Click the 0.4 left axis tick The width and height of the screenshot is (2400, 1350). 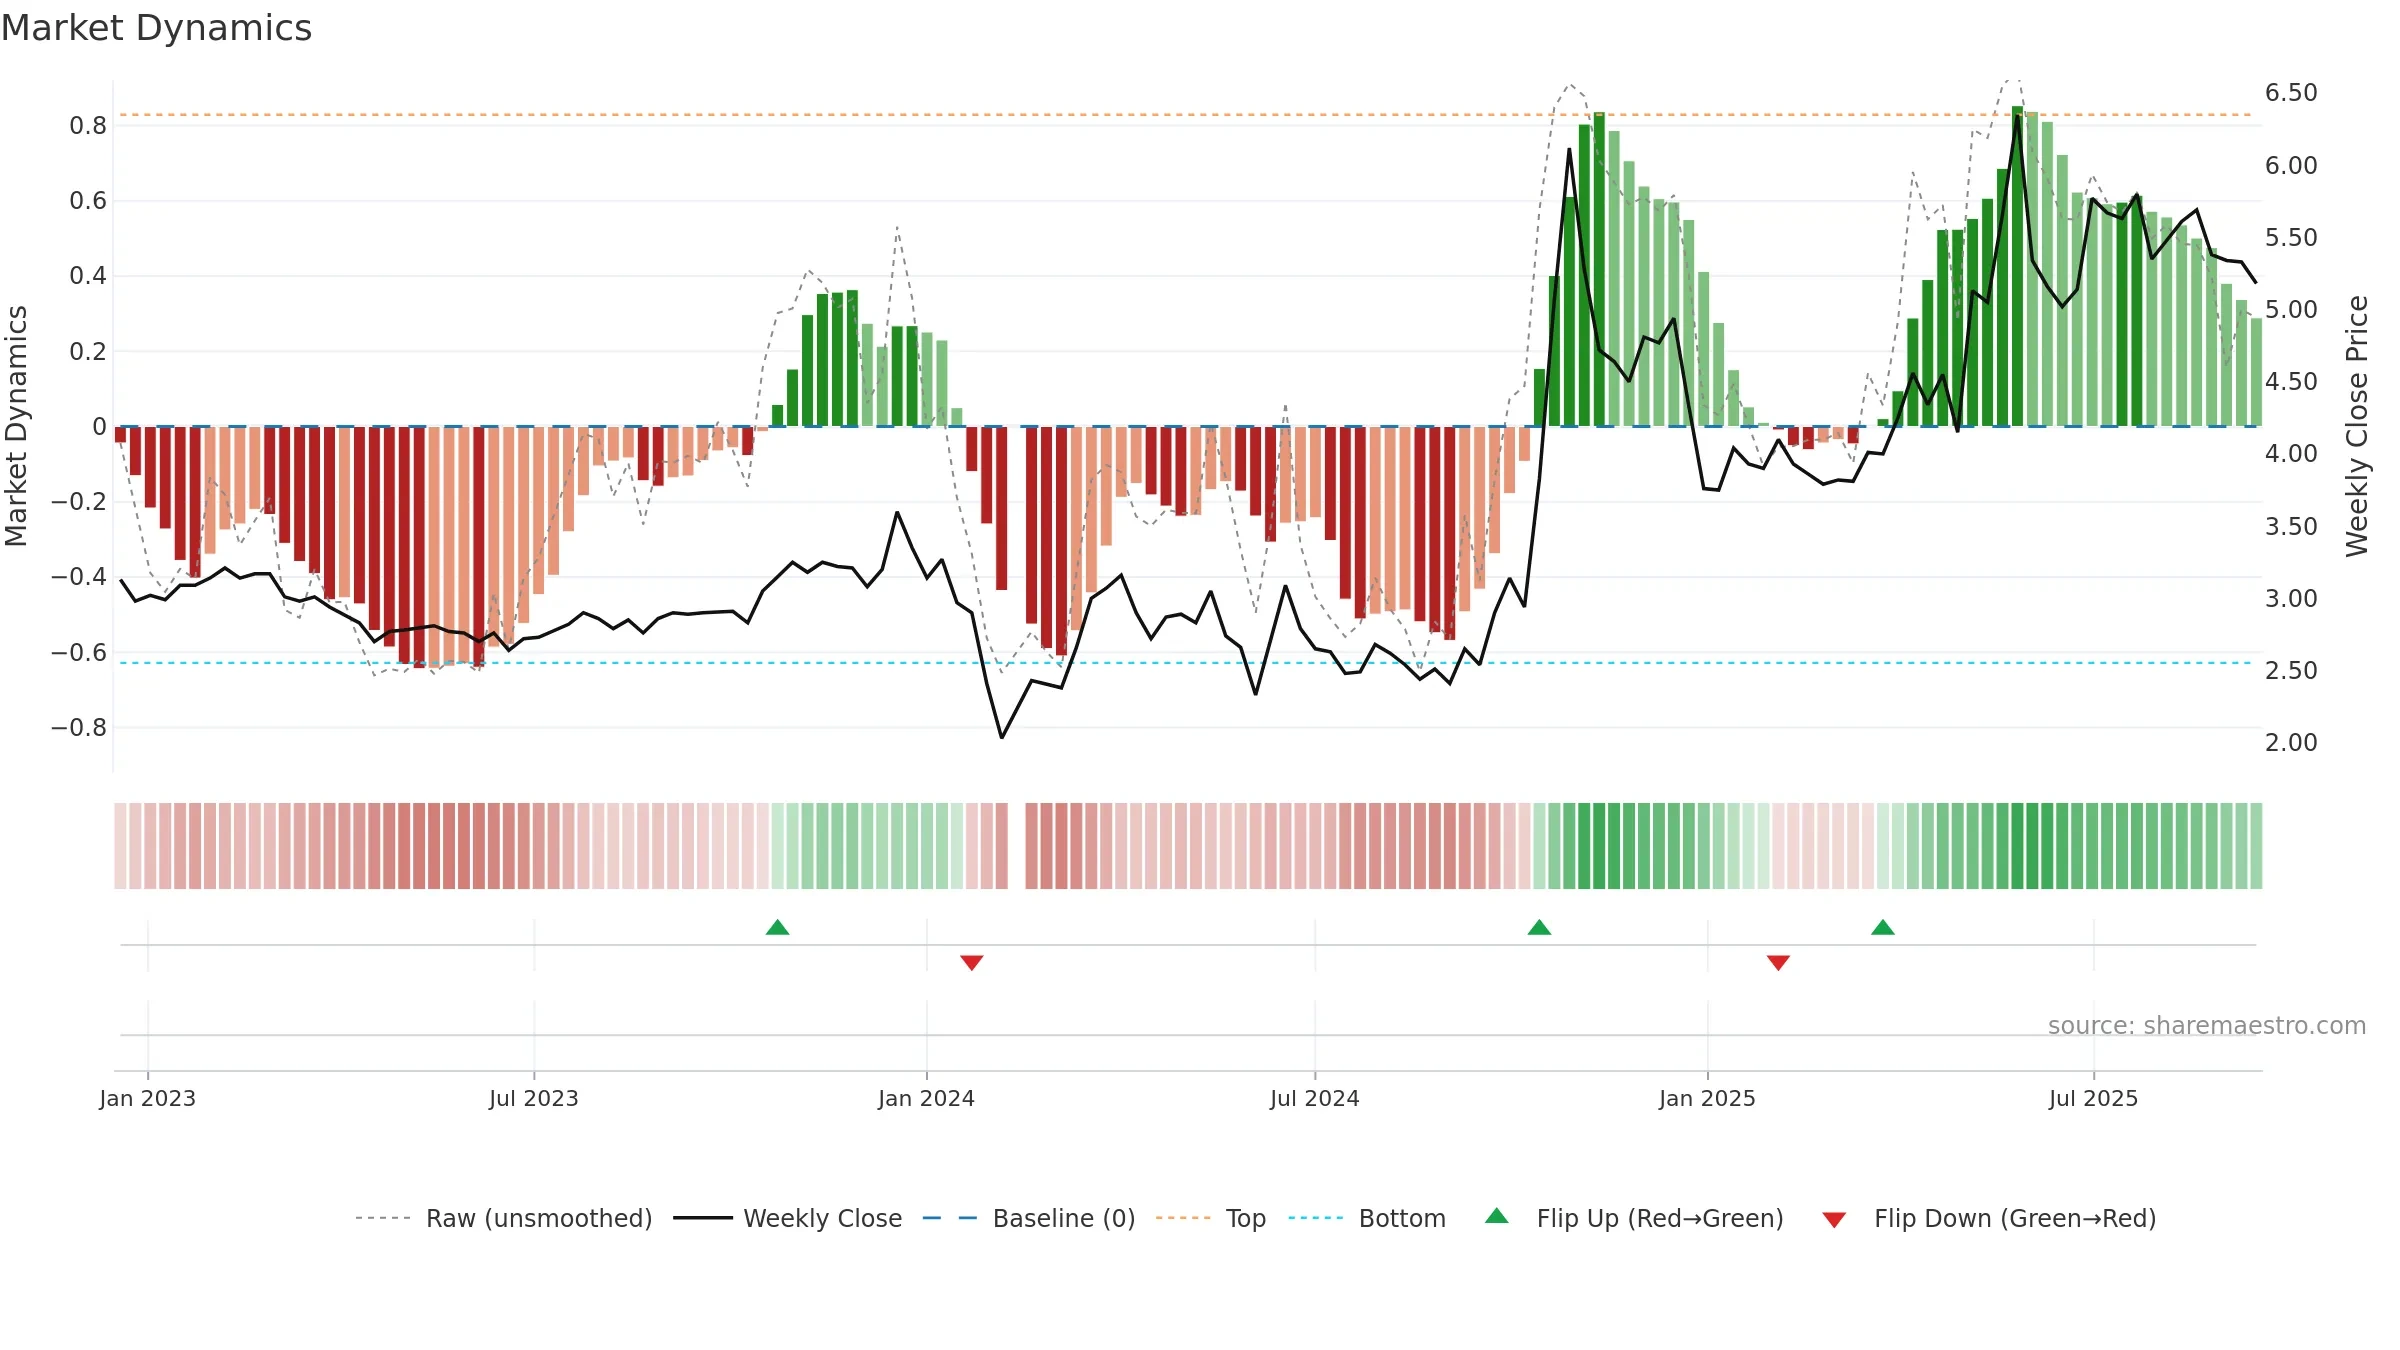(x=88, y=276)
